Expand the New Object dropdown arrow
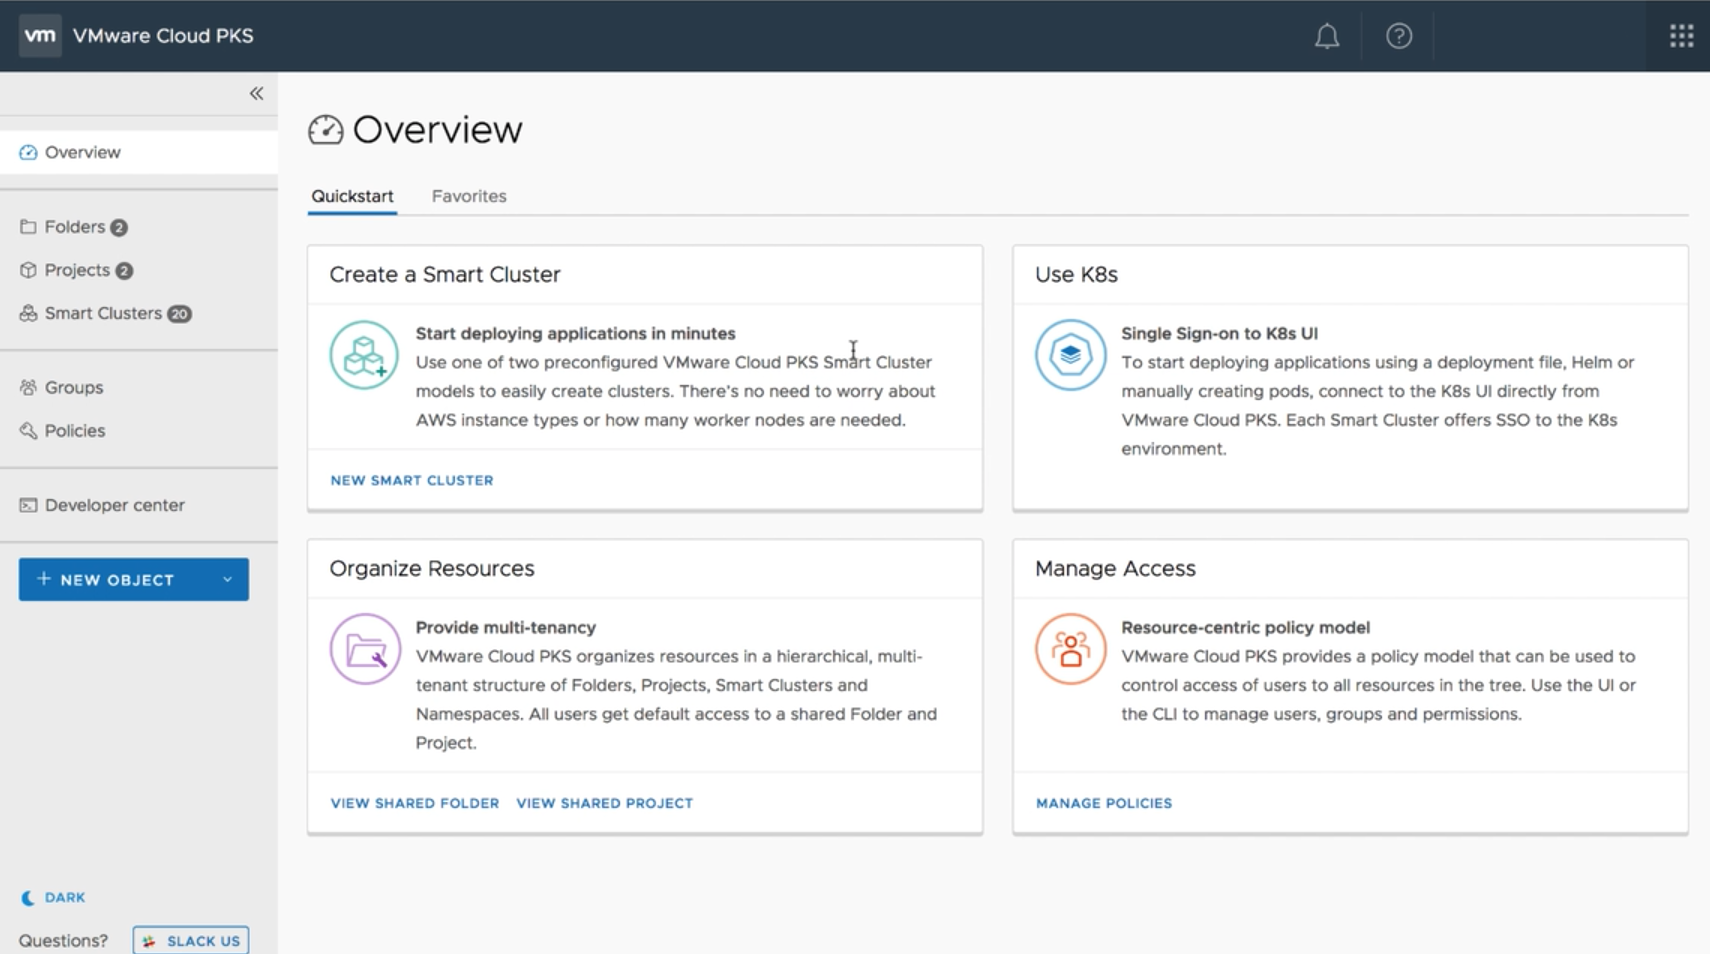Image resolution: width=1710 pixels, height=954 pixels. coord(227,580)
